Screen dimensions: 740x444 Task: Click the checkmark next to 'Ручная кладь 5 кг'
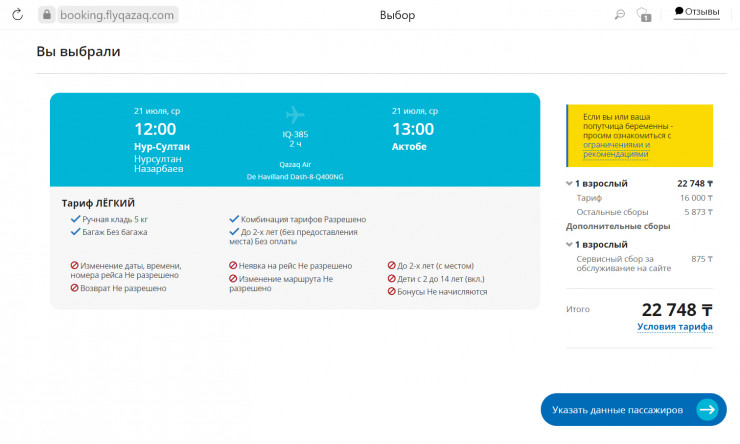(x=75, y=219)
